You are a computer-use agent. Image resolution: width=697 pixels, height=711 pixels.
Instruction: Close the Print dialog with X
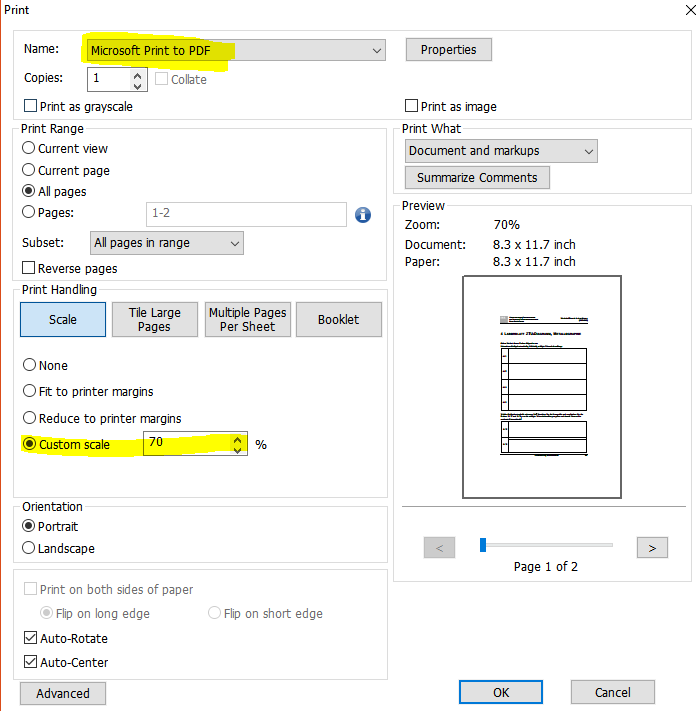tap(690, 10)
